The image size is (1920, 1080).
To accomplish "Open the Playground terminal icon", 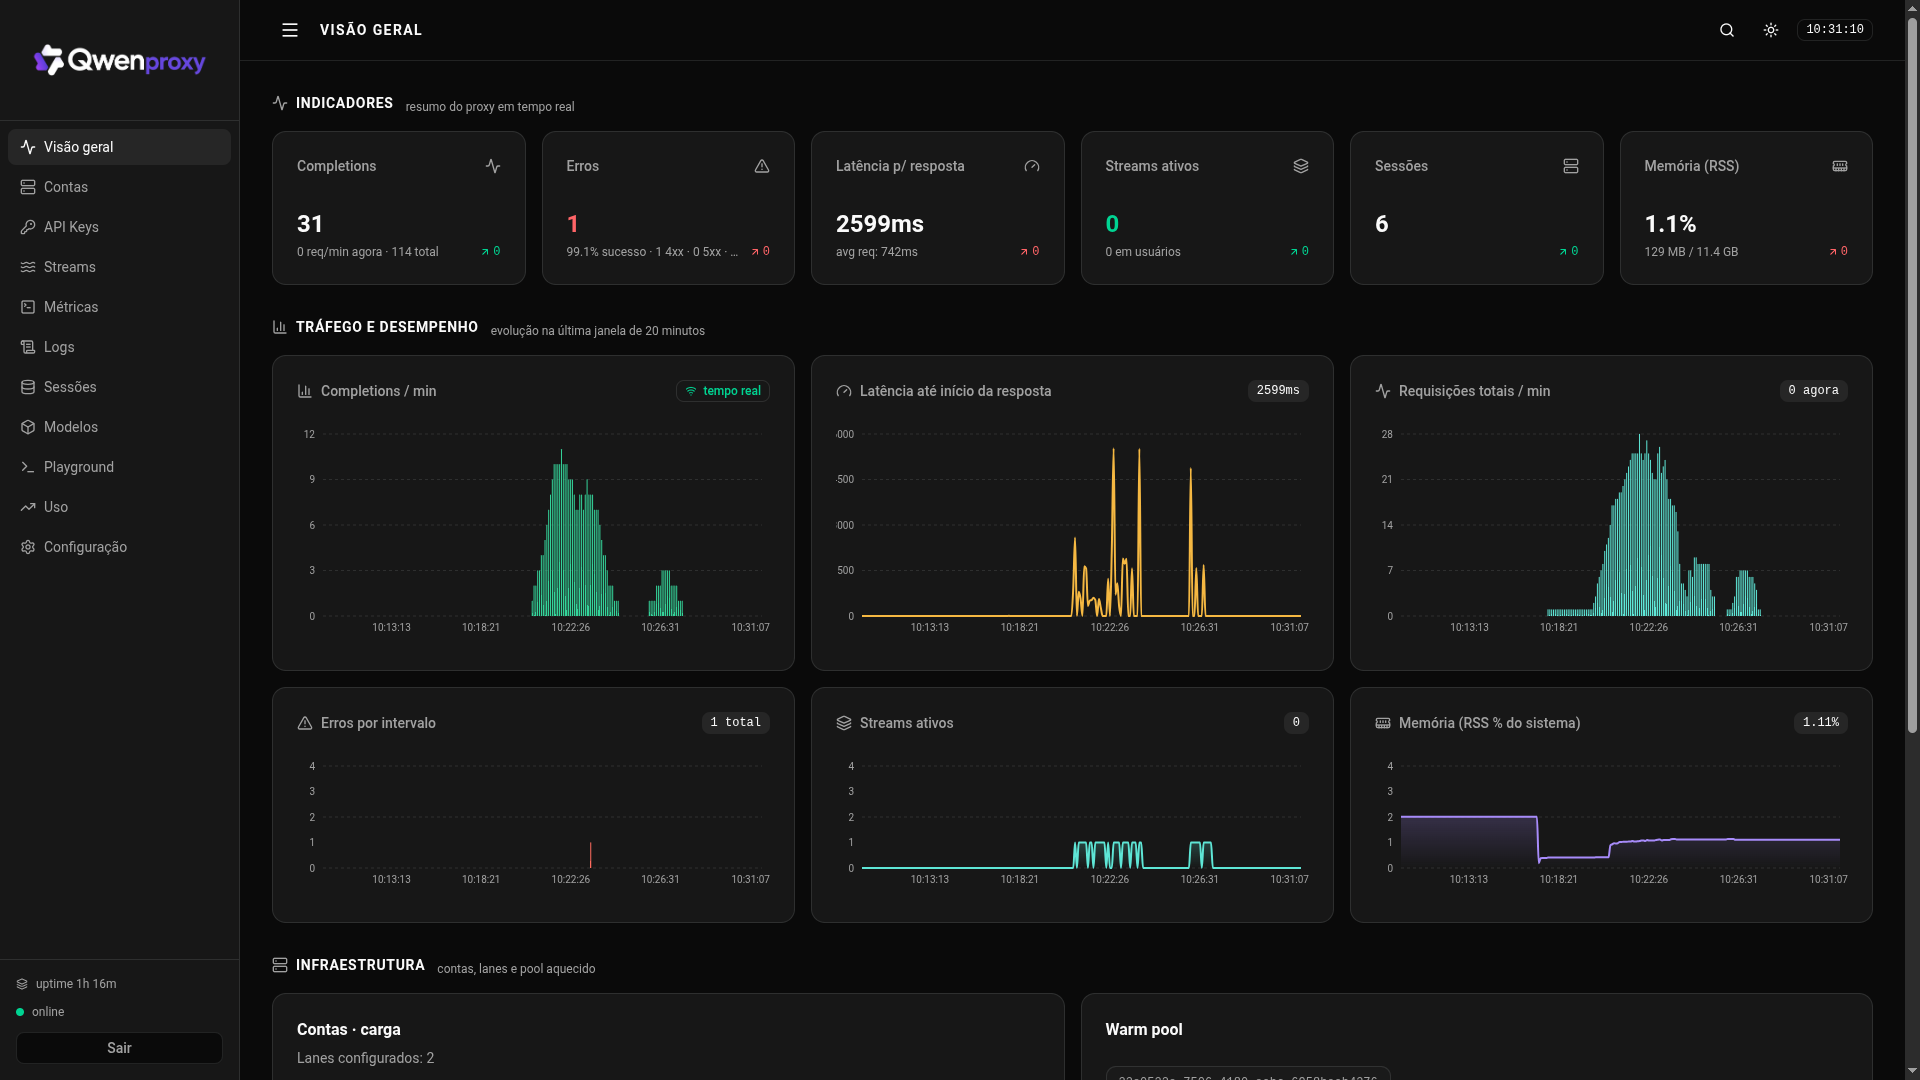I will (x=28, y=467).
